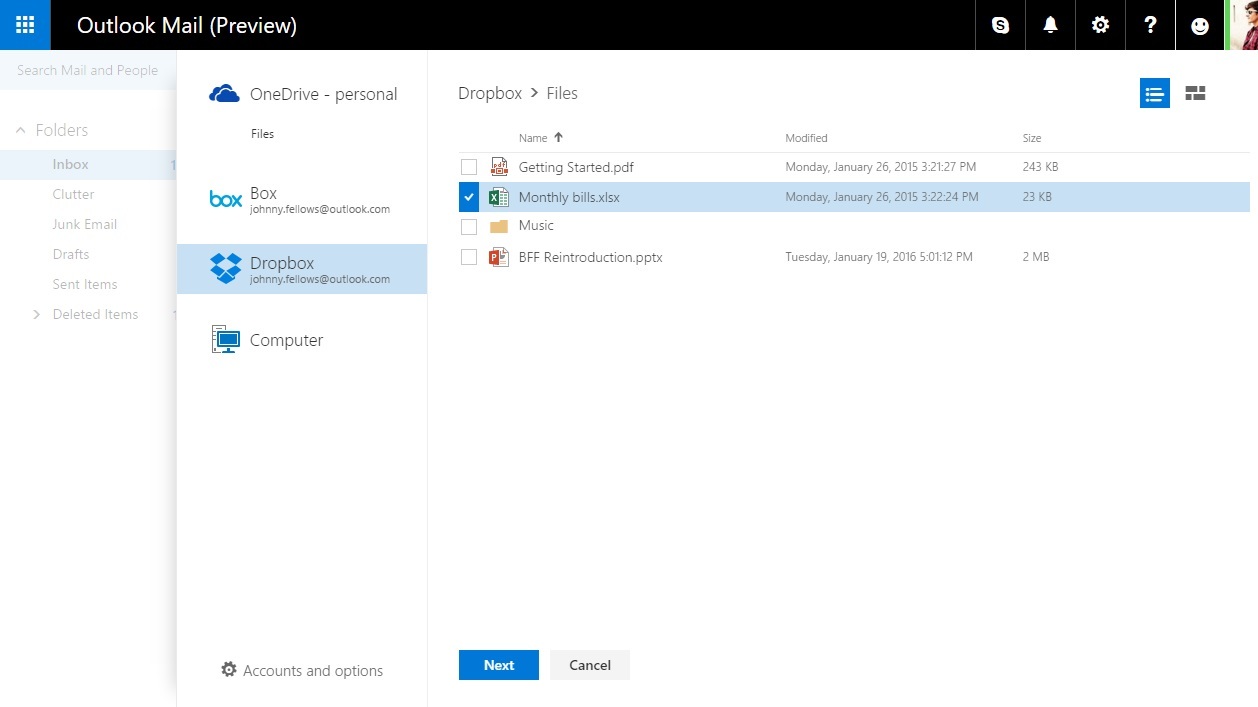Open the app launcher grid
The image size is (1258, 707).
click(25, 25)
